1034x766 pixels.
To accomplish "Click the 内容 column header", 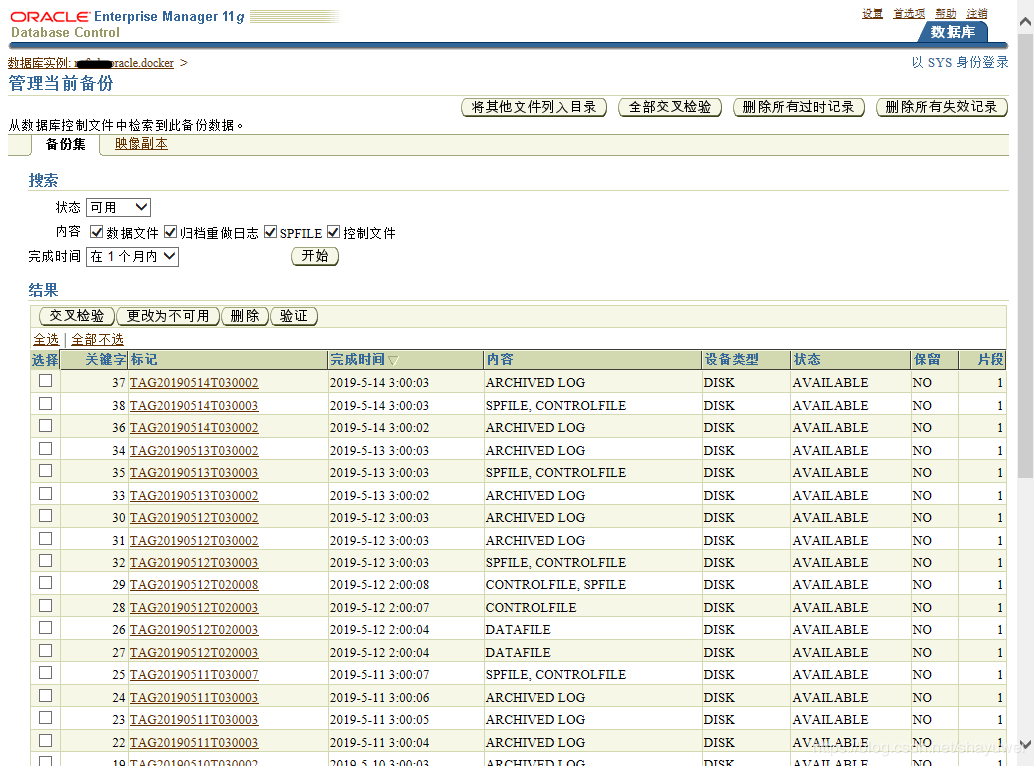I will click(x=500, y=359).
